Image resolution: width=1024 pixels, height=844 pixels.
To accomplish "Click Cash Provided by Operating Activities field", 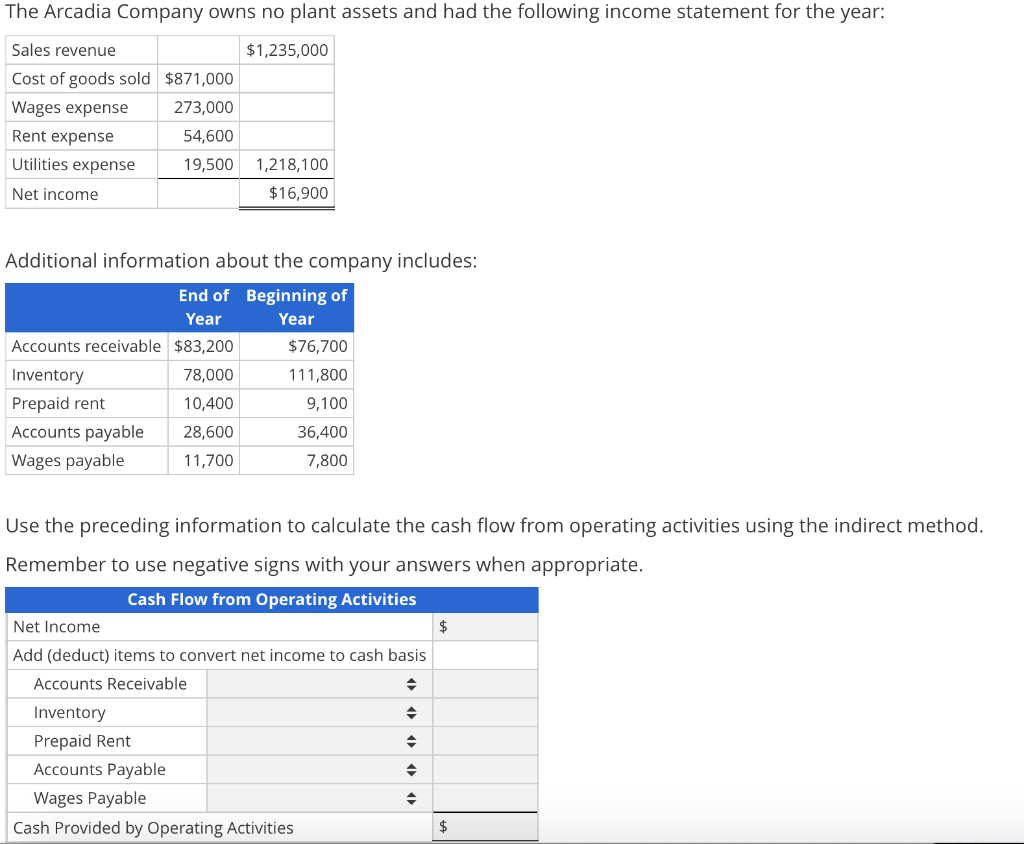I will pyautogui.click(x=485, y=827).
